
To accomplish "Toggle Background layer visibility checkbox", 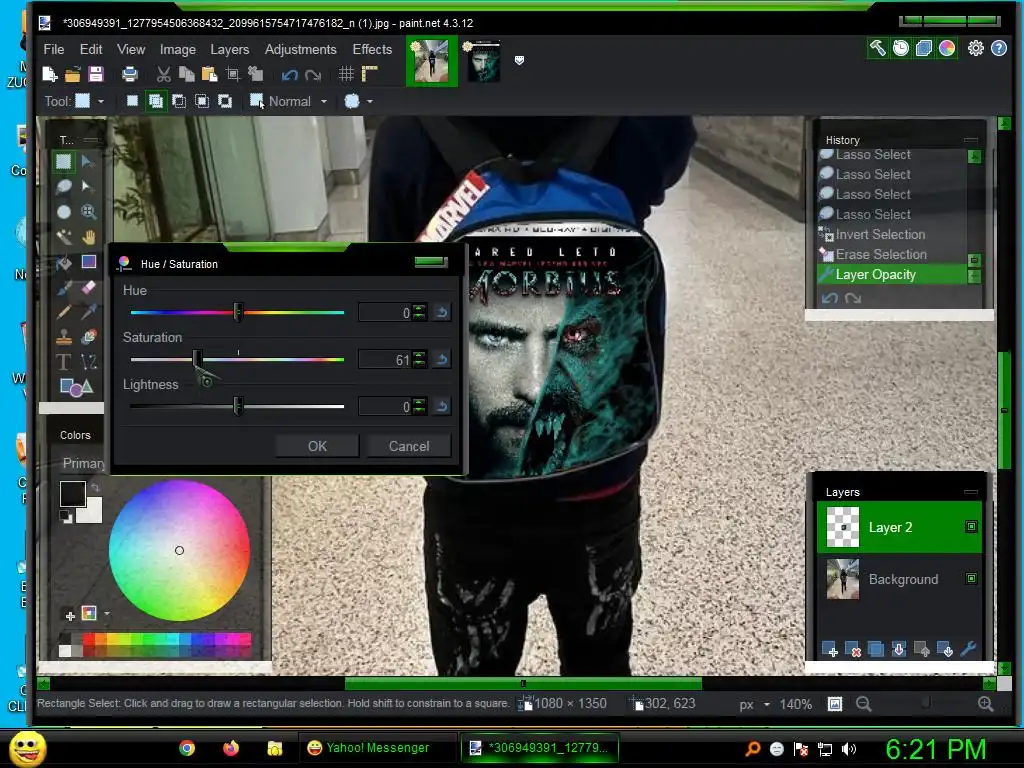I will (971, 578).
